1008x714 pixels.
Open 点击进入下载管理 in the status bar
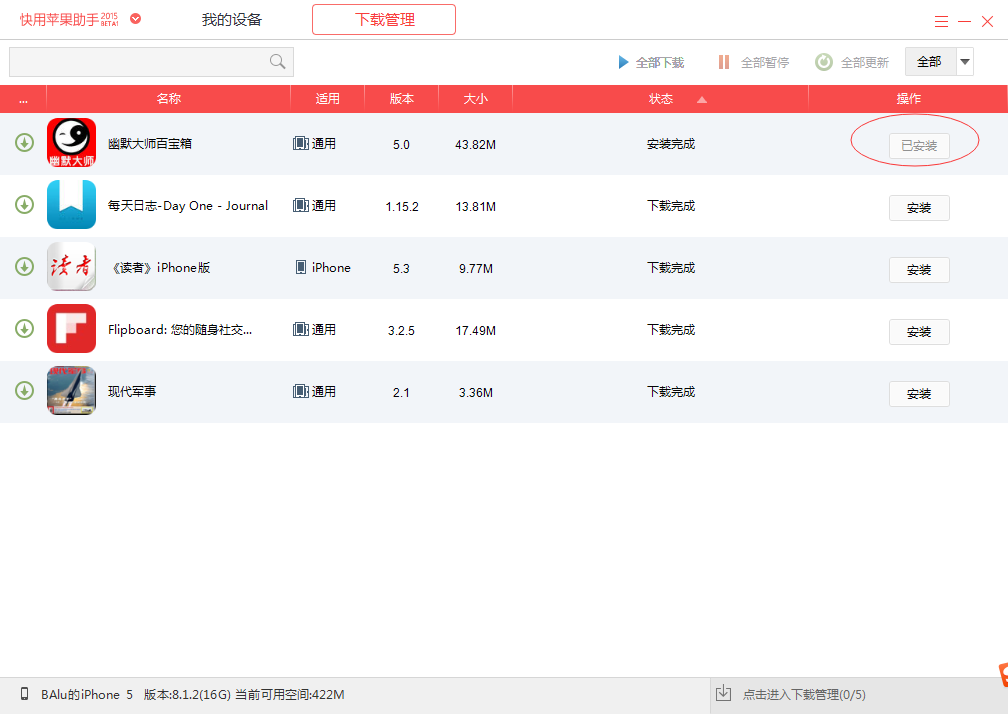point(803,694)
